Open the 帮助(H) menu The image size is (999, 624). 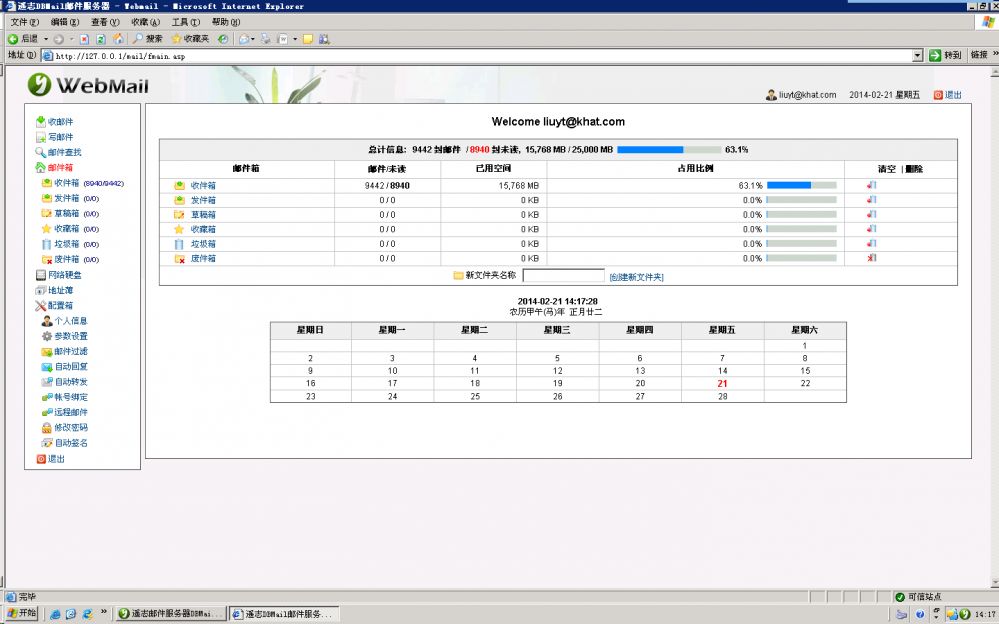tap(226, 22)
